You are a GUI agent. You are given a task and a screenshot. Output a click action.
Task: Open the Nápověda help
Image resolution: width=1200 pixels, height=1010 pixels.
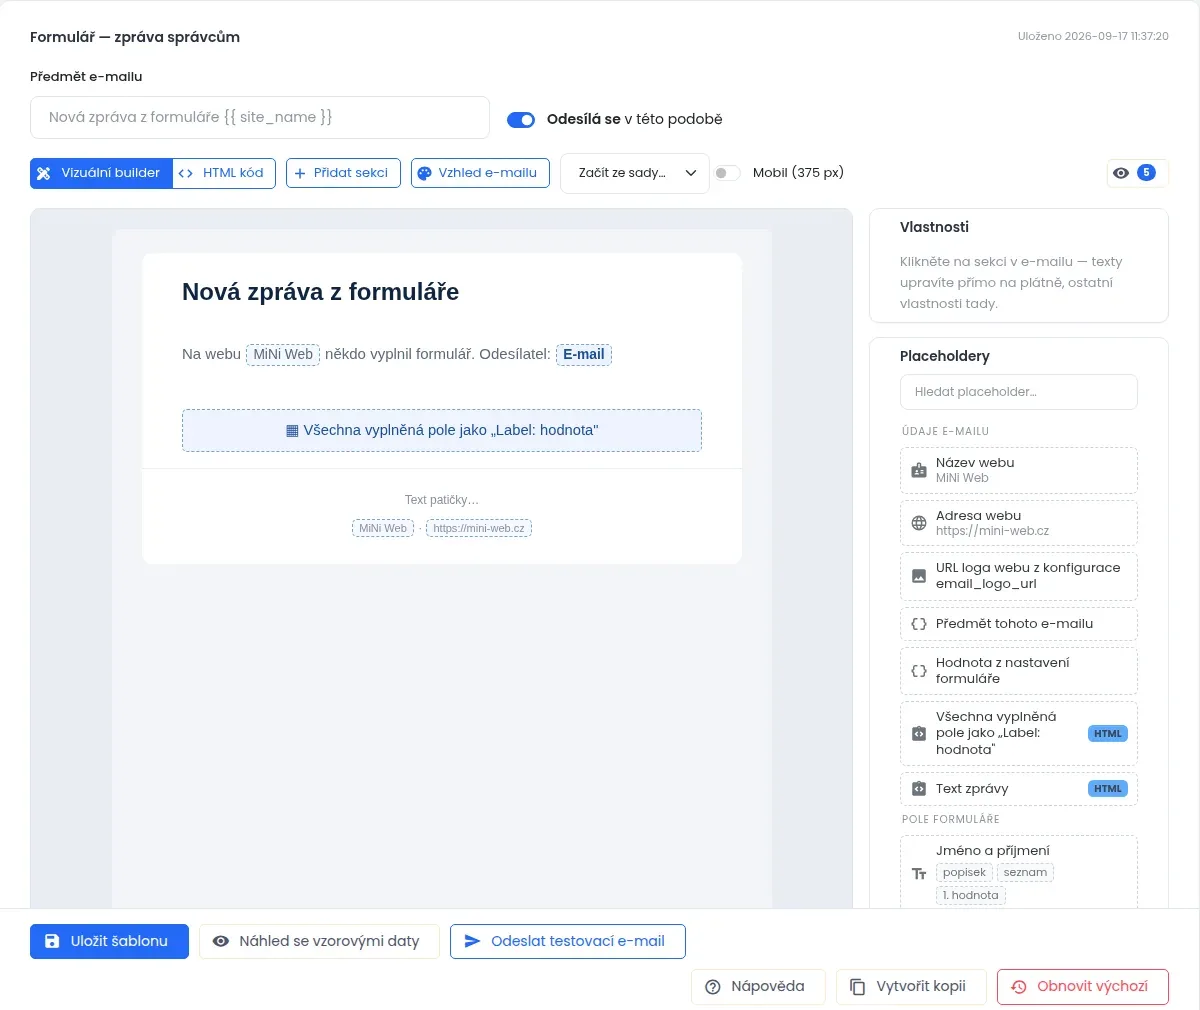point(758,987)
